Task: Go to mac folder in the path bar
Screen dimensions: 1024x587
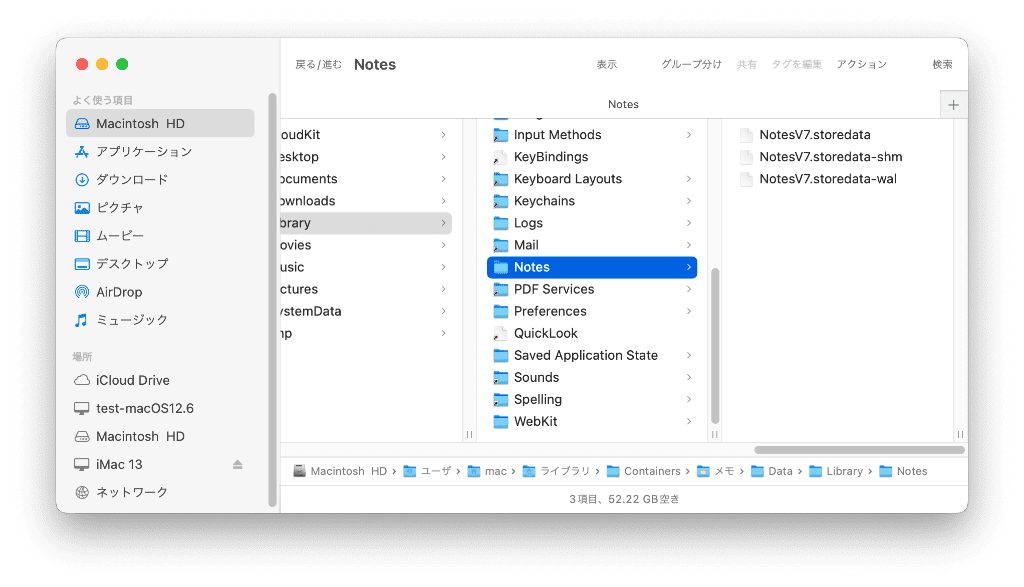Action: [487, 471]
